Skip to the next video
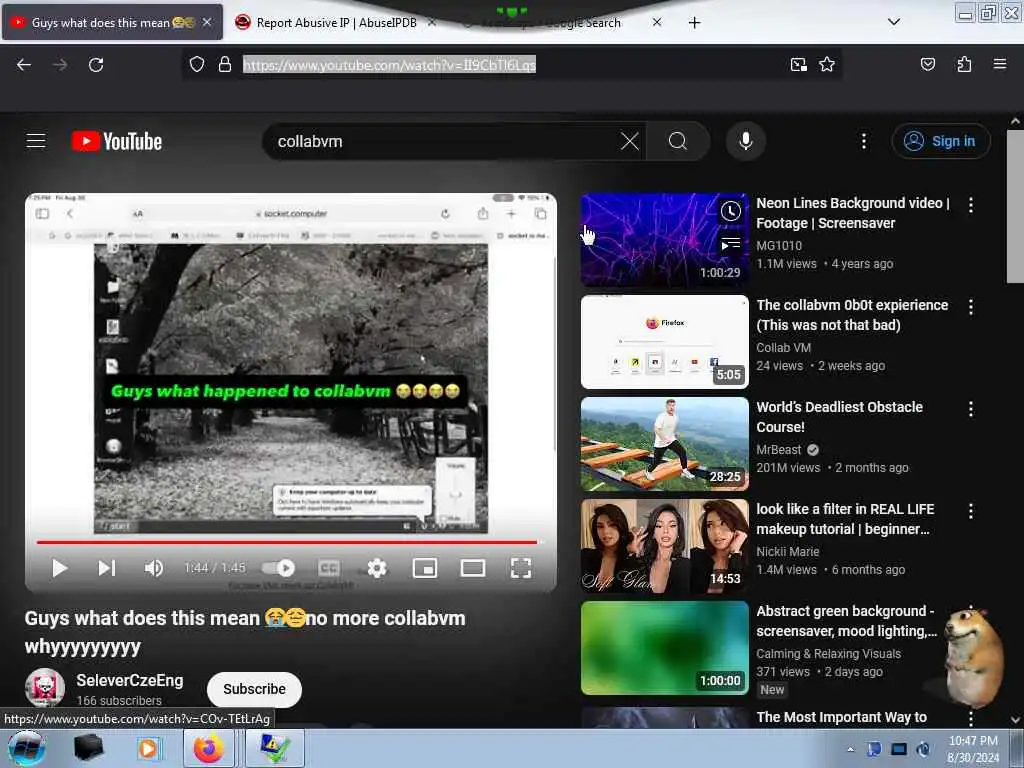Screen dimensions: 1024x768 (x=106, y=568)
